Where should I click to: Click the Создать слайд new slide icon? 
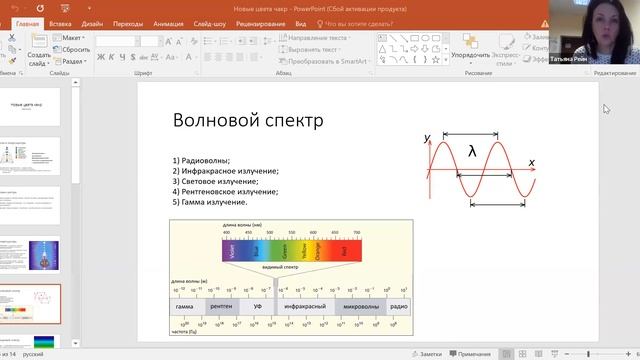click(x=39, y=41)
